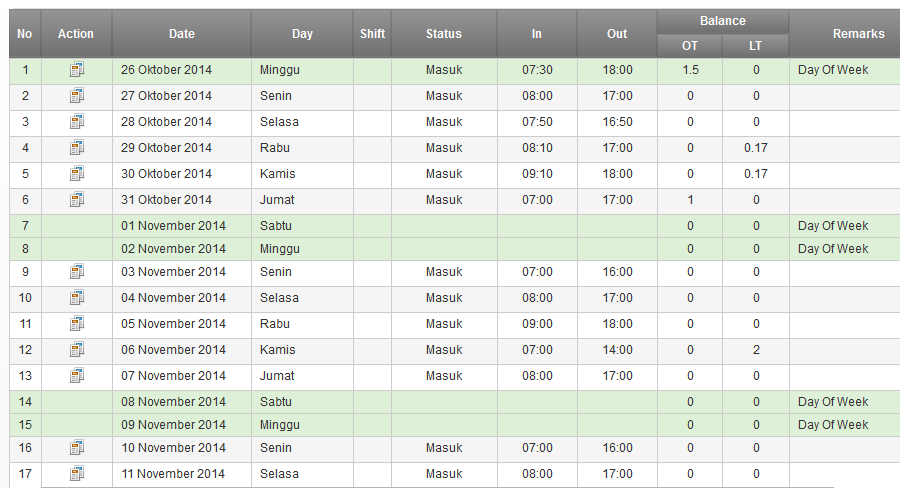Screen dimensions: 900x488
Task: Open detail icon in row 3
Action: pyautogui.click(x=77, y=121)
